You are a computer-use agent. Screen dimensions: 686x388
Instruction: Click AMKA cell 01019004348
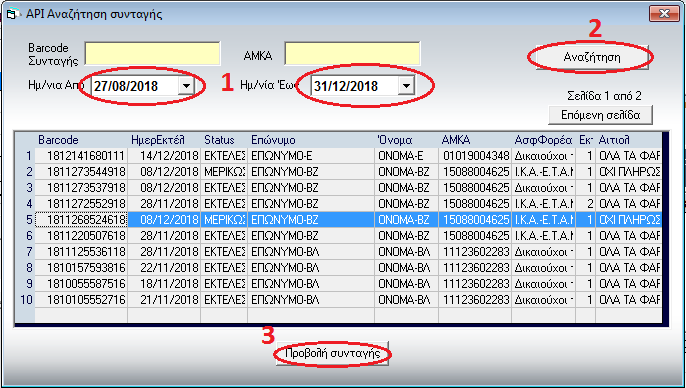tap(475, 156)
